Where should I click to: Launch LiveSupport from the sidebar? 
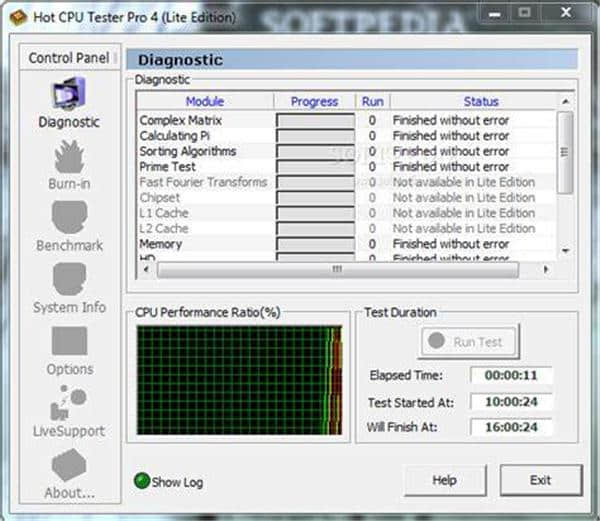coord(69,404)
